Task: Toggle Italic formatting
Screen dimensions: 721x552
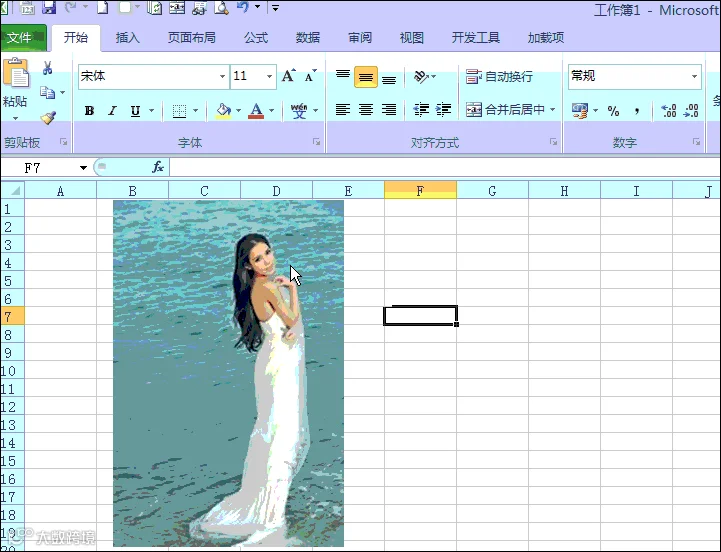Action: coord(112,111)
